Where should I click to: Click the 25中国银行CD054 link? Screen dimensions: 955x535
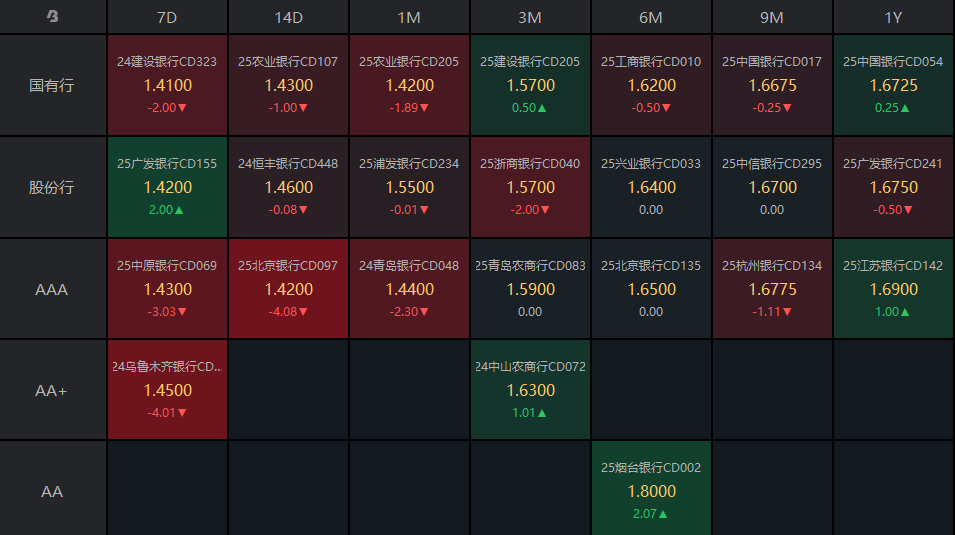tap(893, 62)
